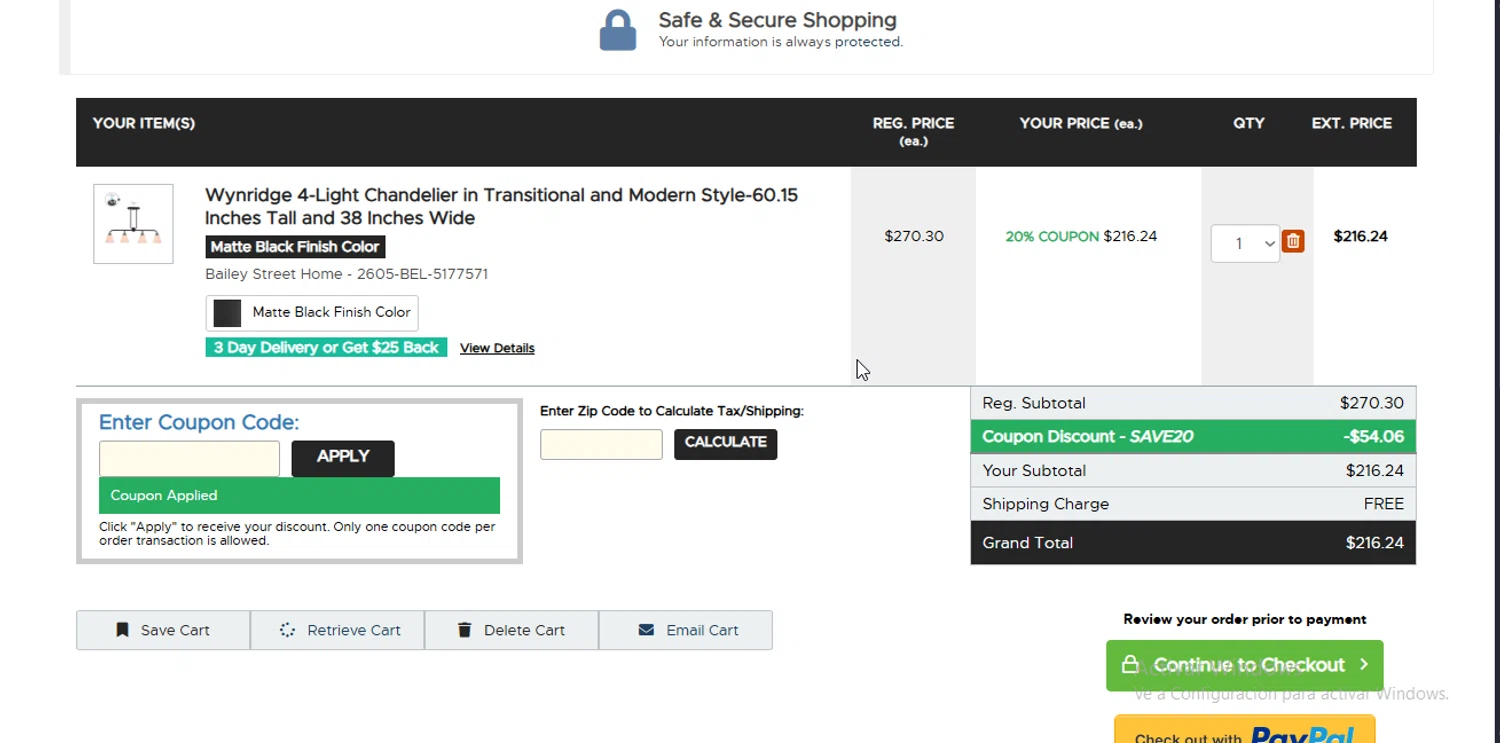Open the quantity dropdown
1500x743 pixels.
click(x=1245, y=243)
